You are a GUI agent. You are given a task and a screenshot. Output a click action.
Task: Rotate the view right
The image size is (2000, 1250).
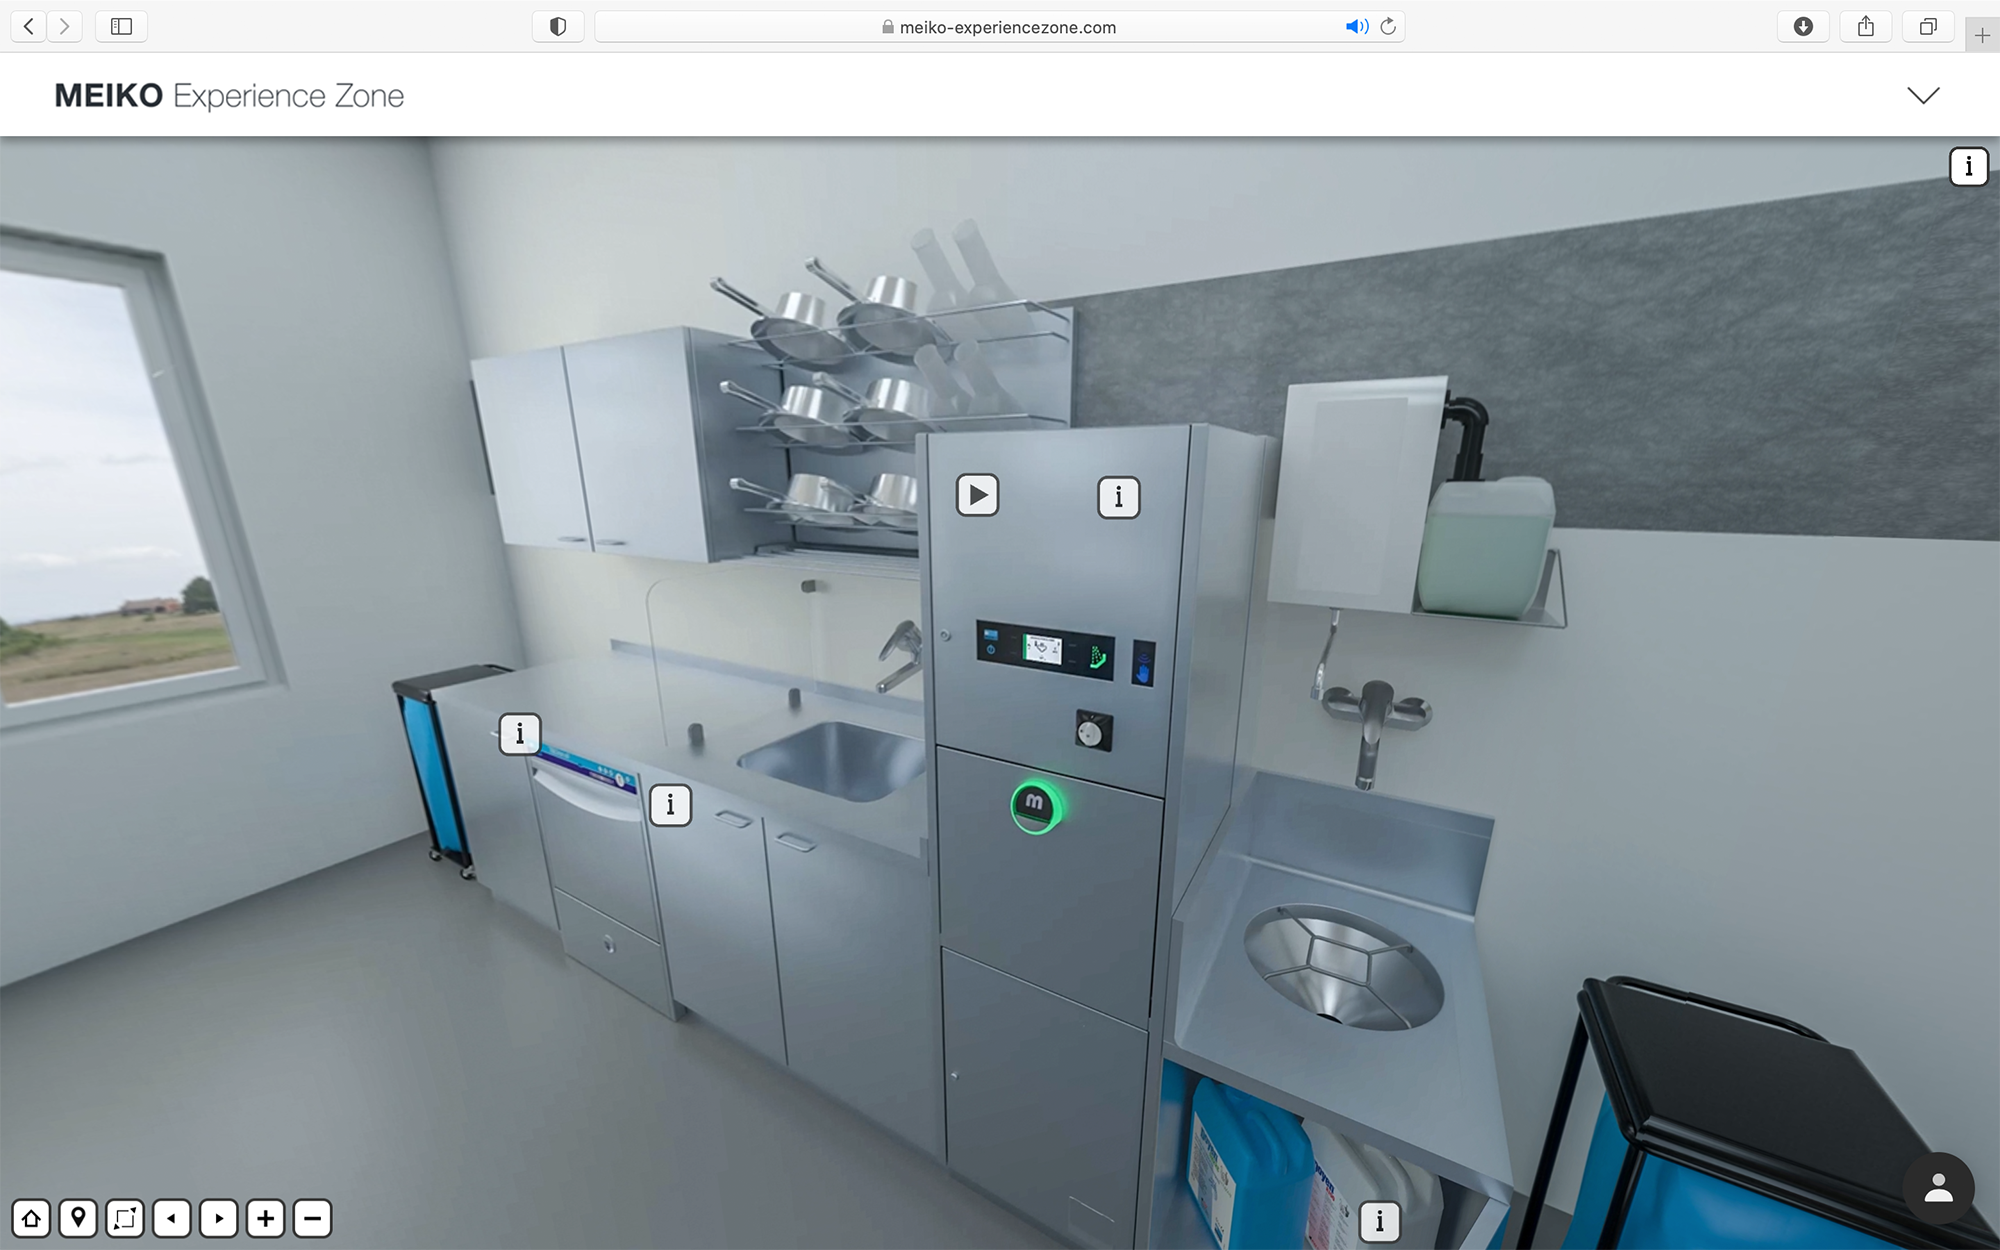coord(219,1218)
